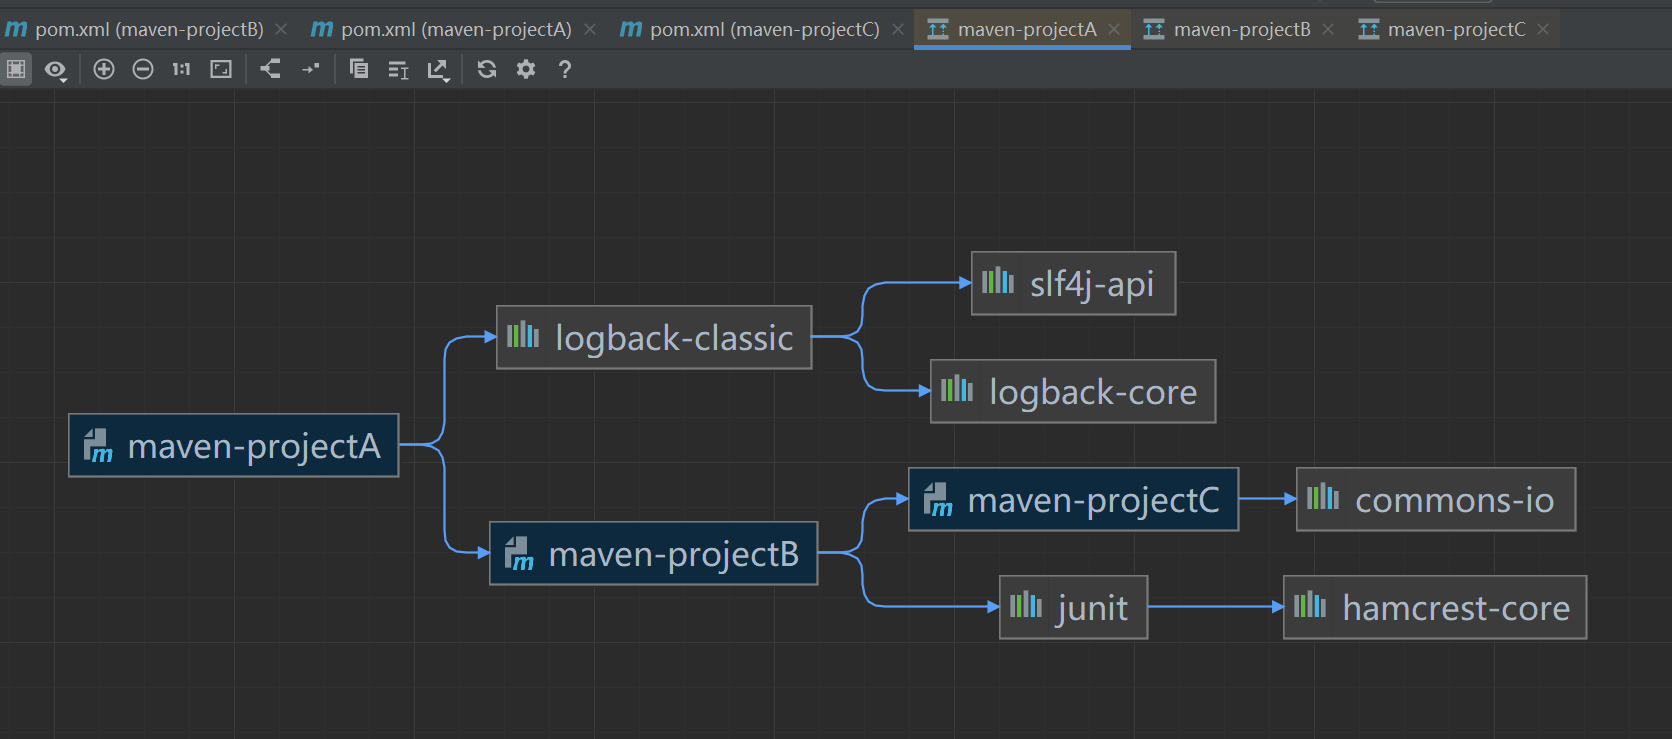This screenshot has height=739, width=1672.
Task: Select the slf4j-api dependency node
Action: pyautogui.click(x=1073, y=283)
